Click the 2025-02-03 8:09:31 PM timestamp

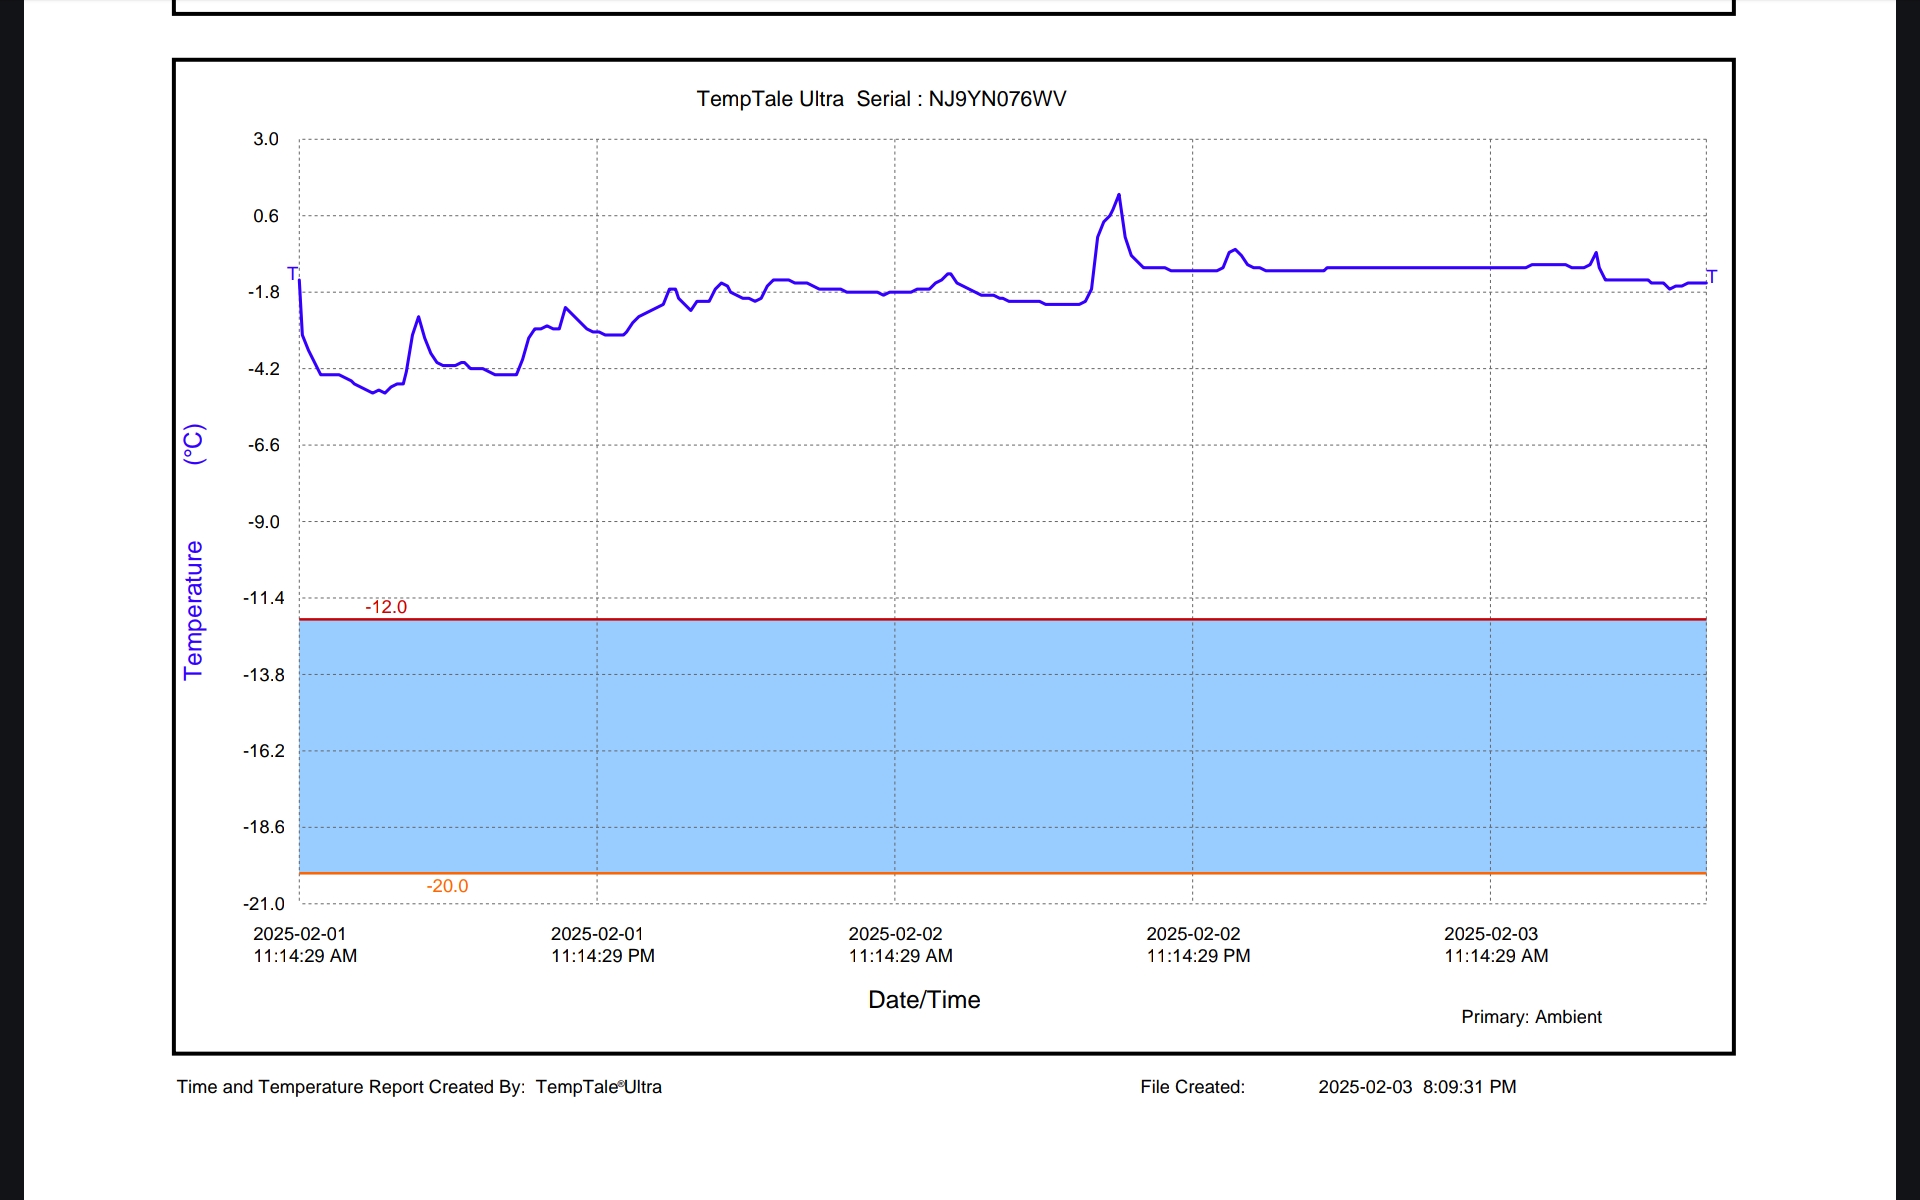click(x=1417, y=1087)
